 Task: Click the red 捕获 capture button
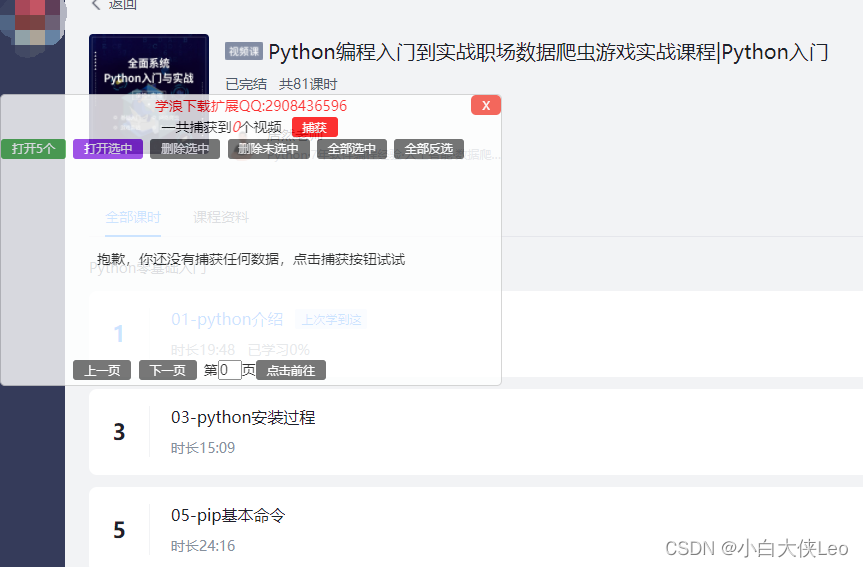315,127
